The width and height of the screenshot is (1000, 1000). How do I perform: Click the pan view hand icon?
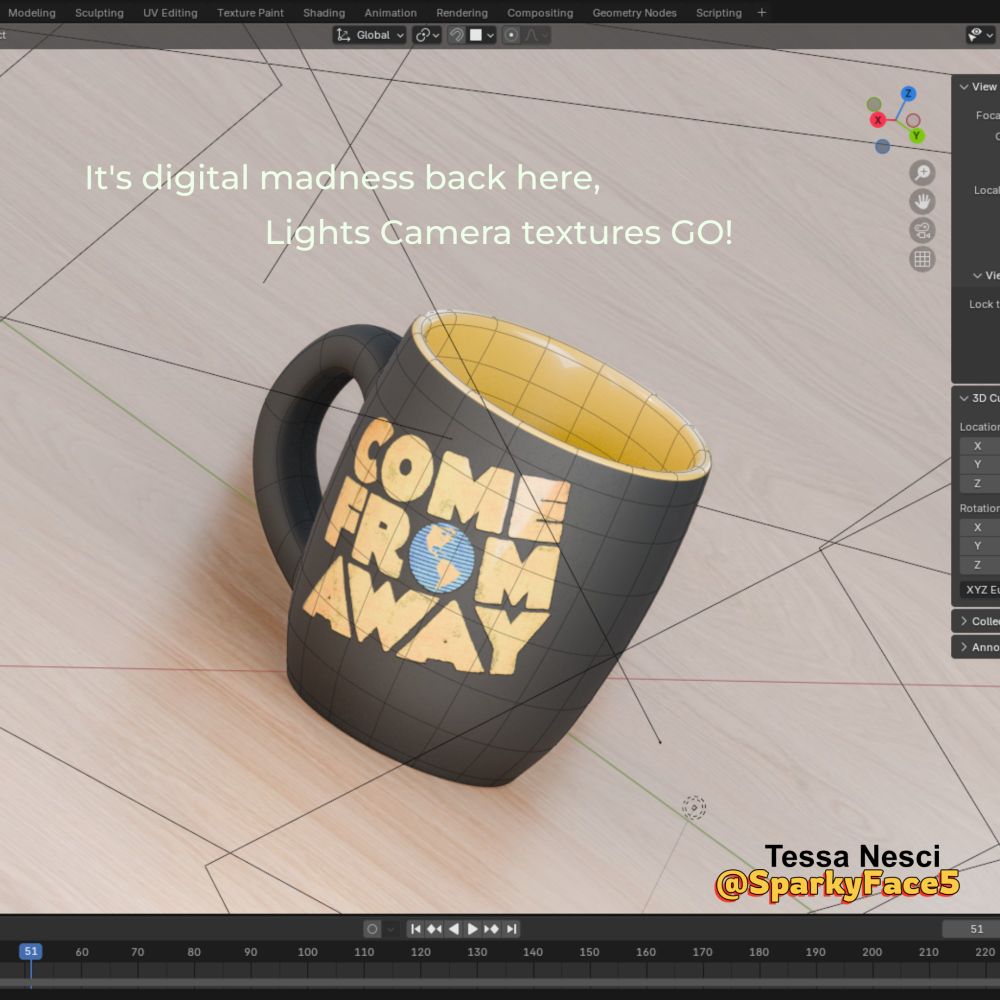point(922,202)
